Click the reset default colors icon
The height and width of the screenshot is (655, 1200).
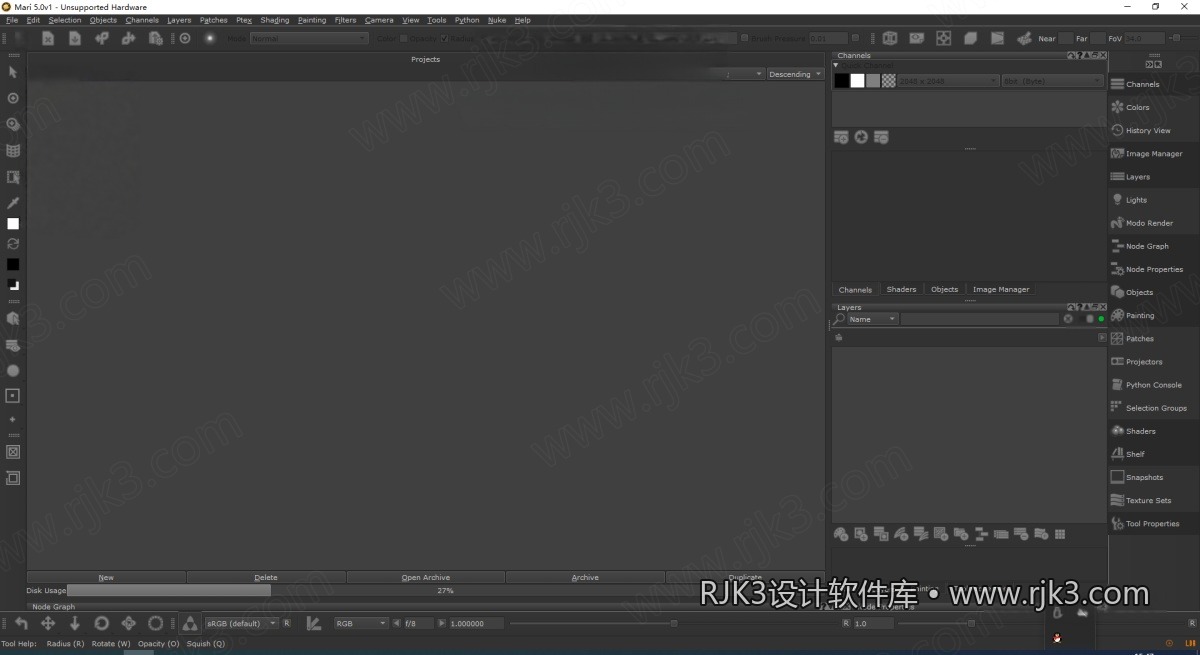click(x=13, y=285)
